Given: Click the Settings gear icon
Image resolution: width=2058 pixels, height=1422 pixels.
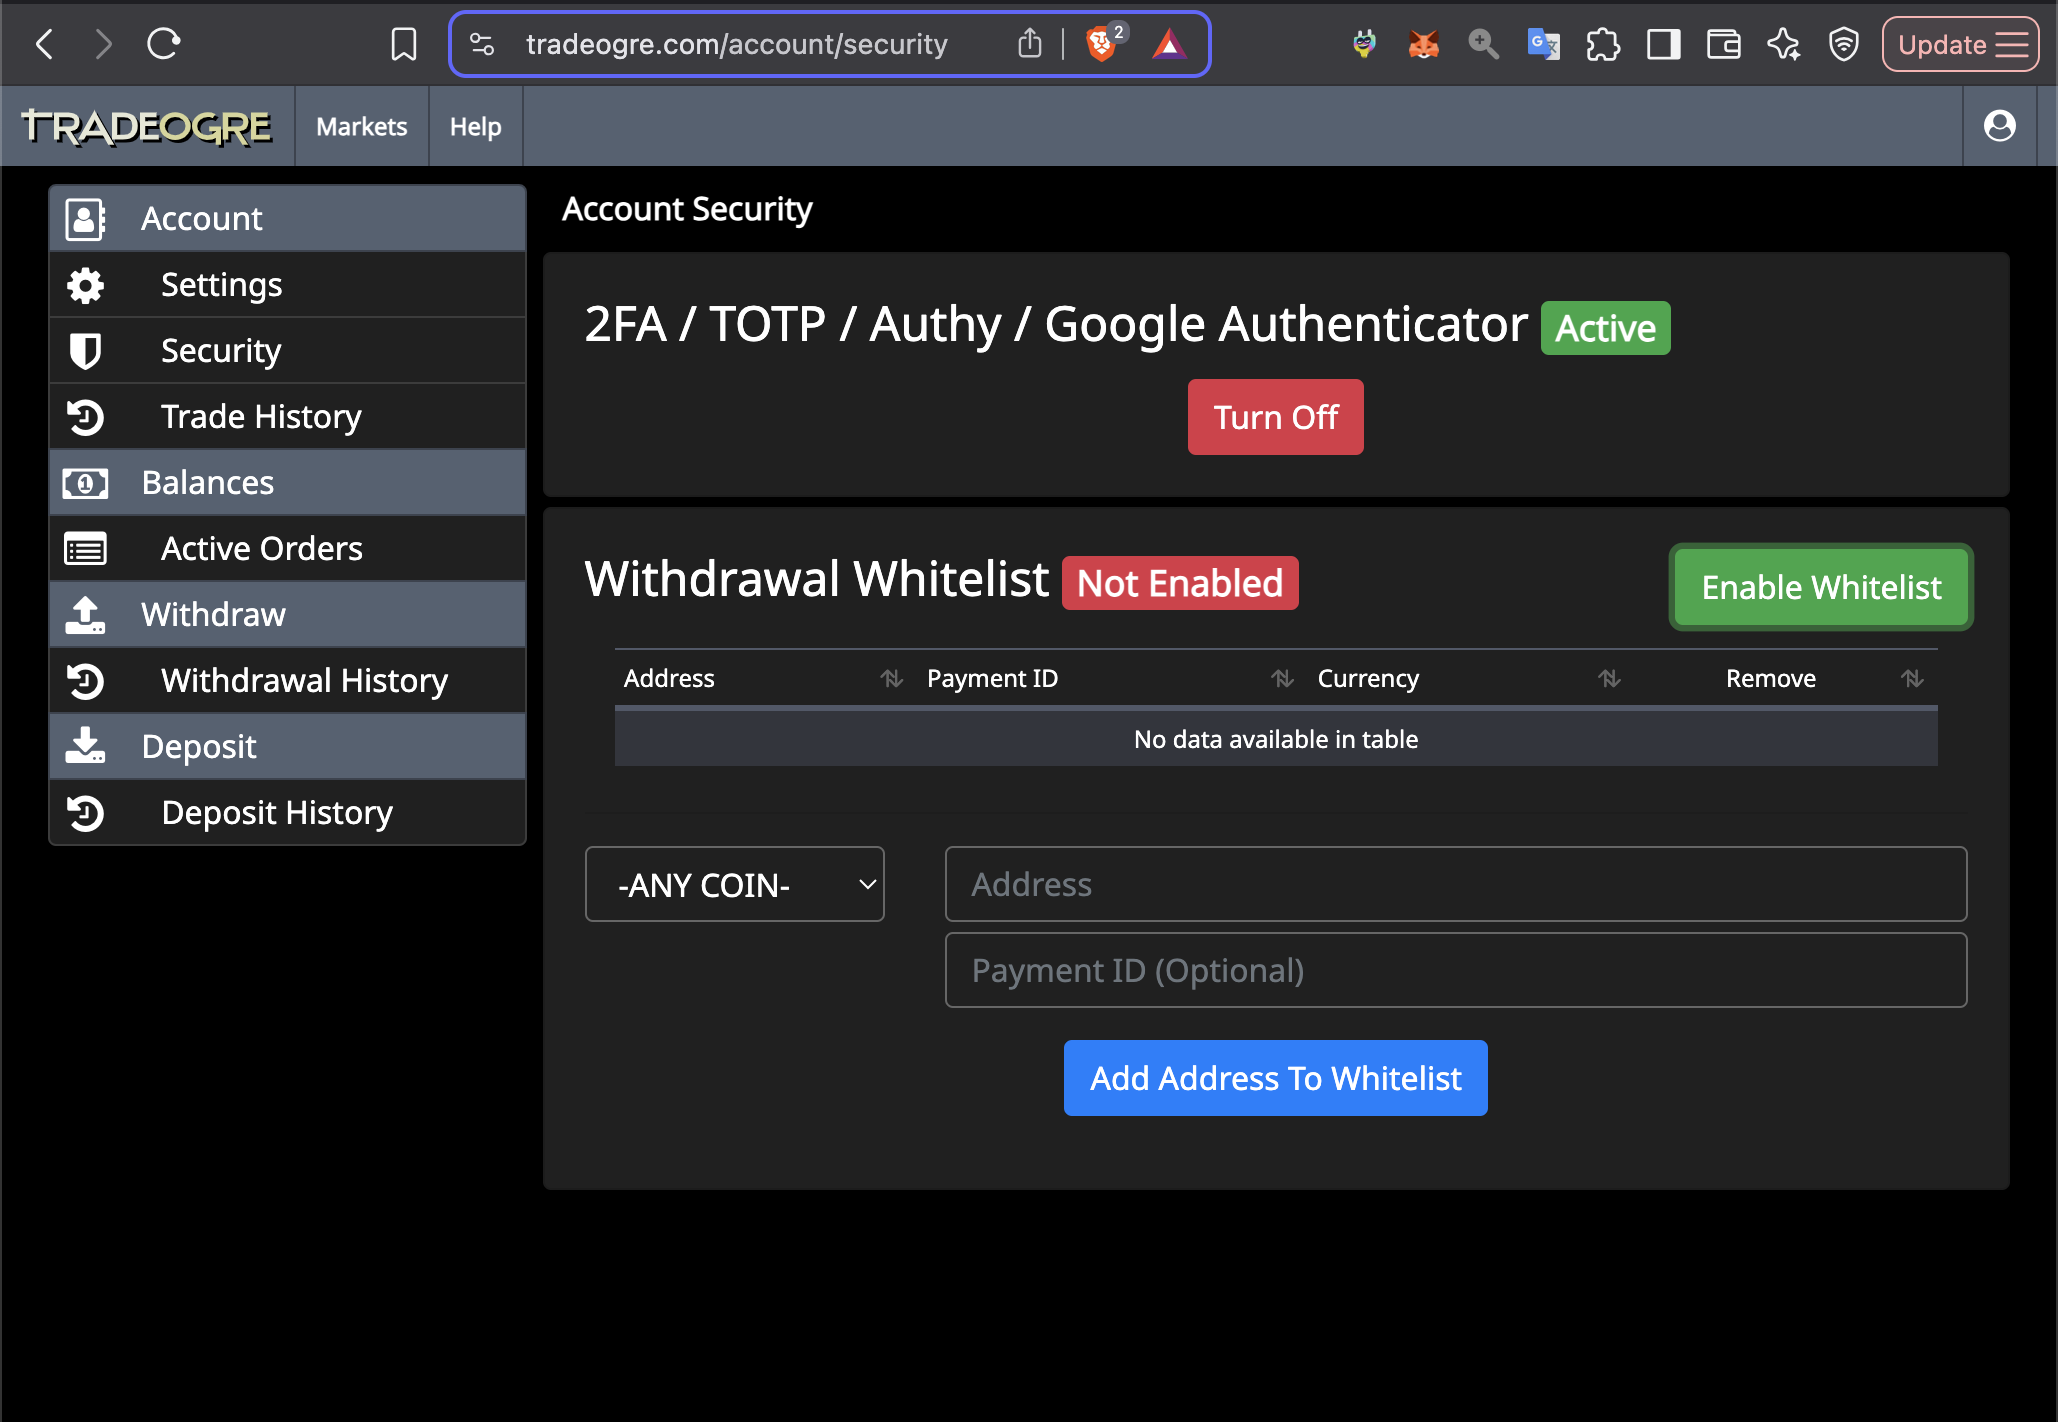Looking at the screenshot, I should [x=85, y=285].
